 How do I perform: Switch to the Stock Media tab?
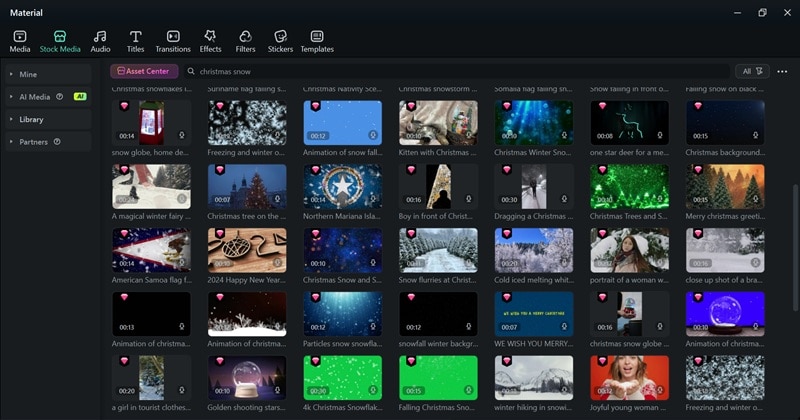[60, 41]
